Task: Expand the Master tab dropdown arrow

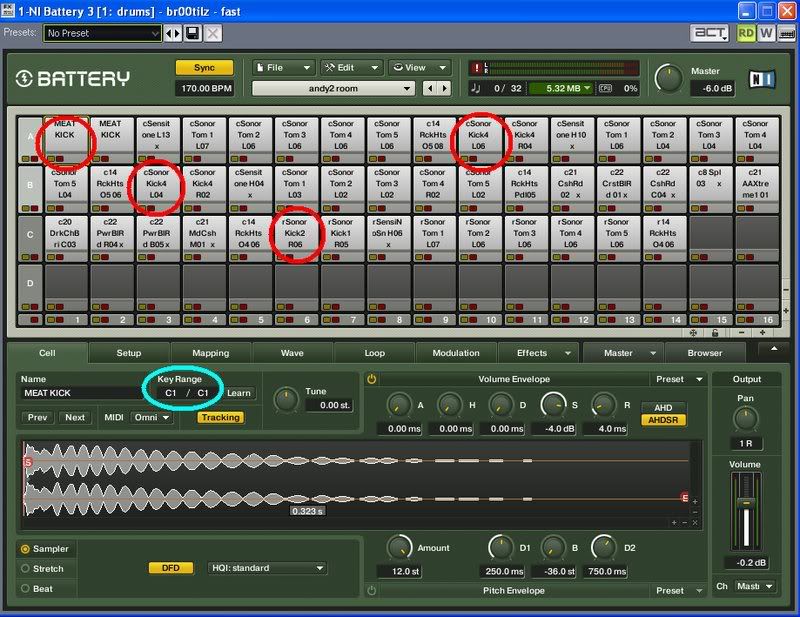Action: click(x=653, y=353)
